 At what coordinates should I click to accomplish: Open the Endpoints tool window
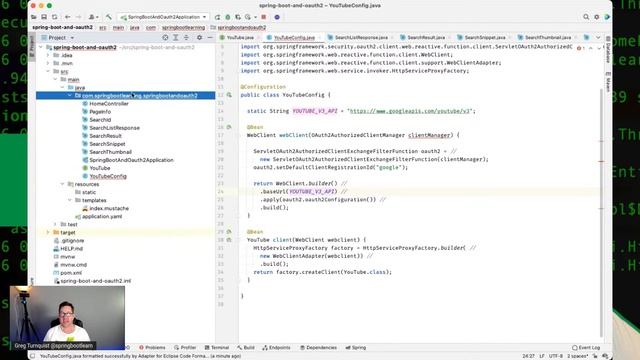coord(276,348)
